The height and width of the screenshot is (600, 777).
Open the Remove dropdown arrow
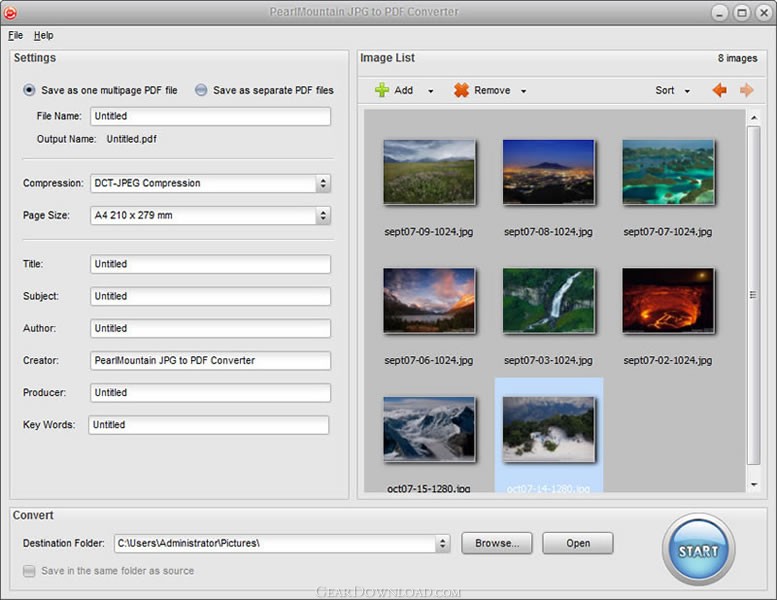pos(523,91)
